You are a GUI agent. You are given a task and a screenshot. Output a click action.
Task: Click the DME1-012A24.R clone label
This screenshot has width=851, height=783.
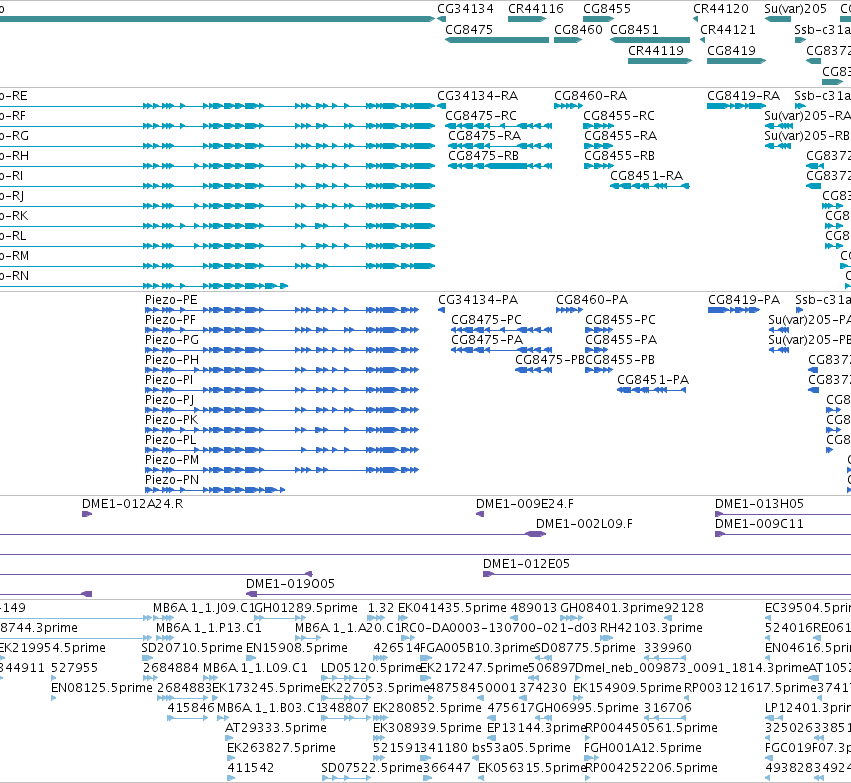pos(132,504)
